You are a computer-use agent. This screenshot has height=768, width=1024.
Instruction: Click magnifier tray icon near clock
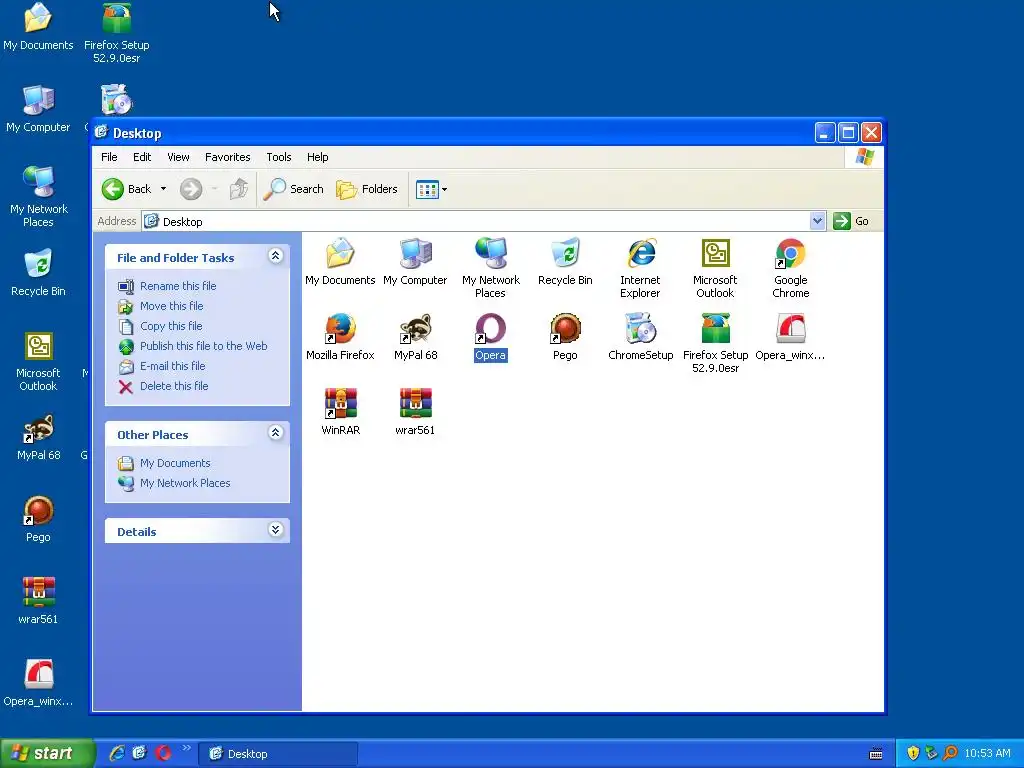pos(950,754)
